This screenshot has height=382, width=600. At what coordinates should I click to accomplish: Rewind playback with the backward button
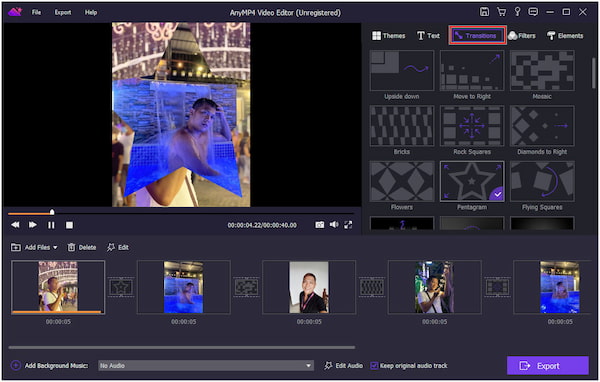click(x=15, y=225)
